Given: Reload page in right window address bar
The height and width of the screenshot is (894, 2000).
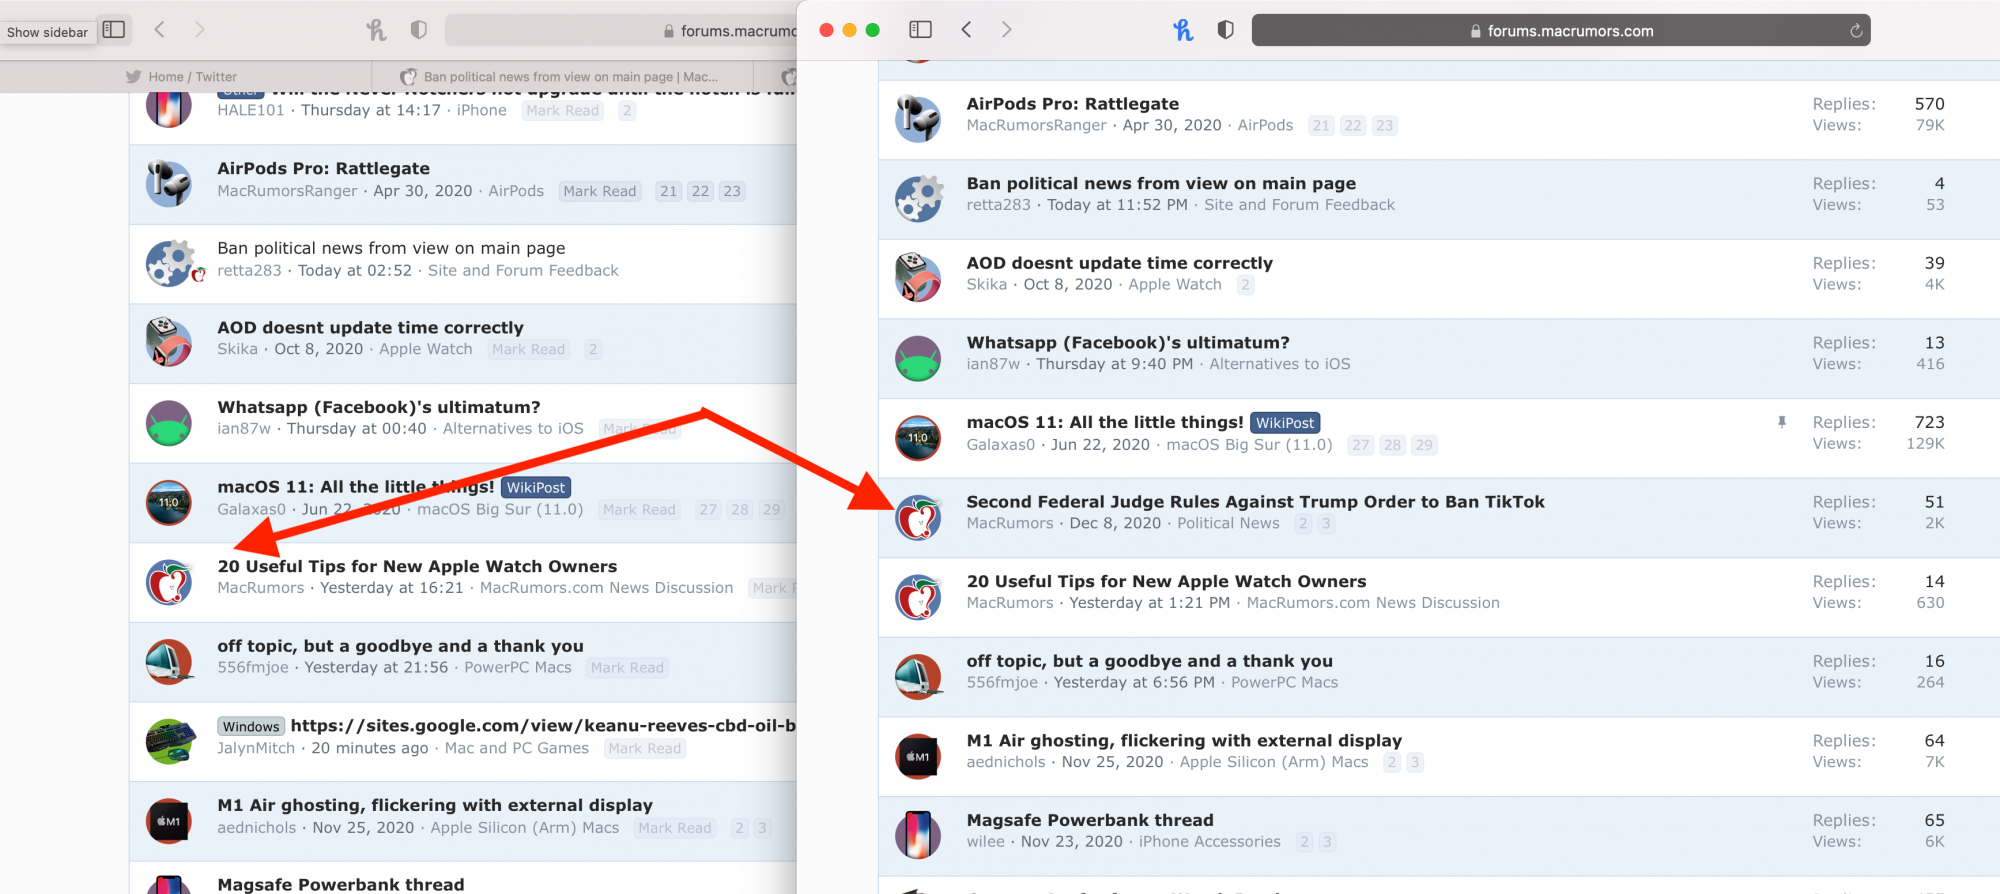Looking at the screenshot, I should tap(1856, 31).
